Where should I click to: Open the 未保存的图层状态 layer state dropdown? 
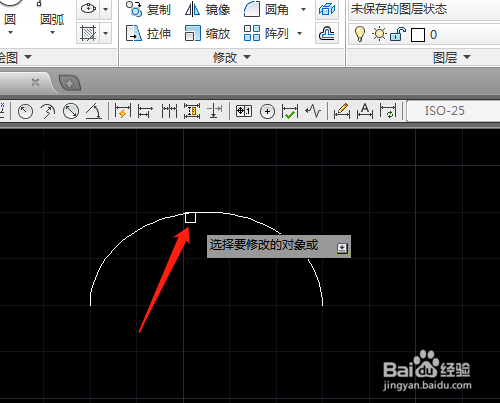[424, 10]
